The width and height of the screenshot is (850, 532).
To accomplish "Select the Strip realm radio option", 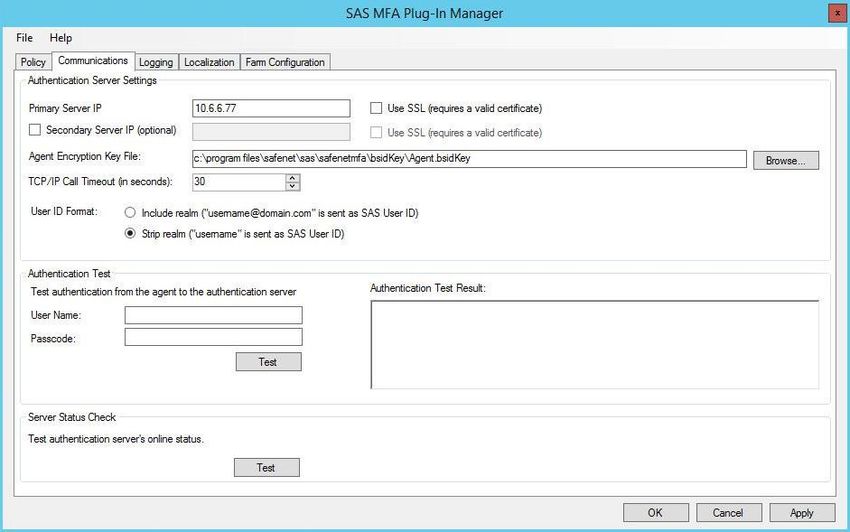I will coord(130,233).
